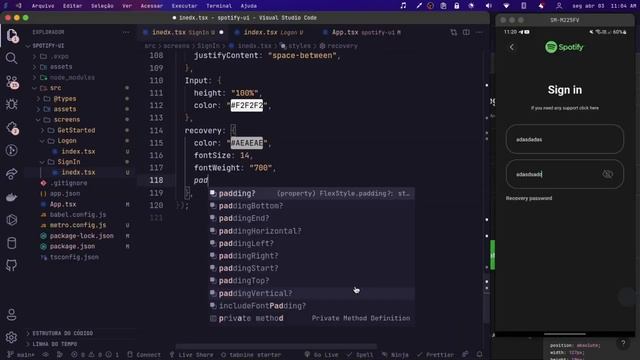This screenshot has width=640, height=360.
Task: Click the #F2F2F2 color swatch
Action: point(247,105)
